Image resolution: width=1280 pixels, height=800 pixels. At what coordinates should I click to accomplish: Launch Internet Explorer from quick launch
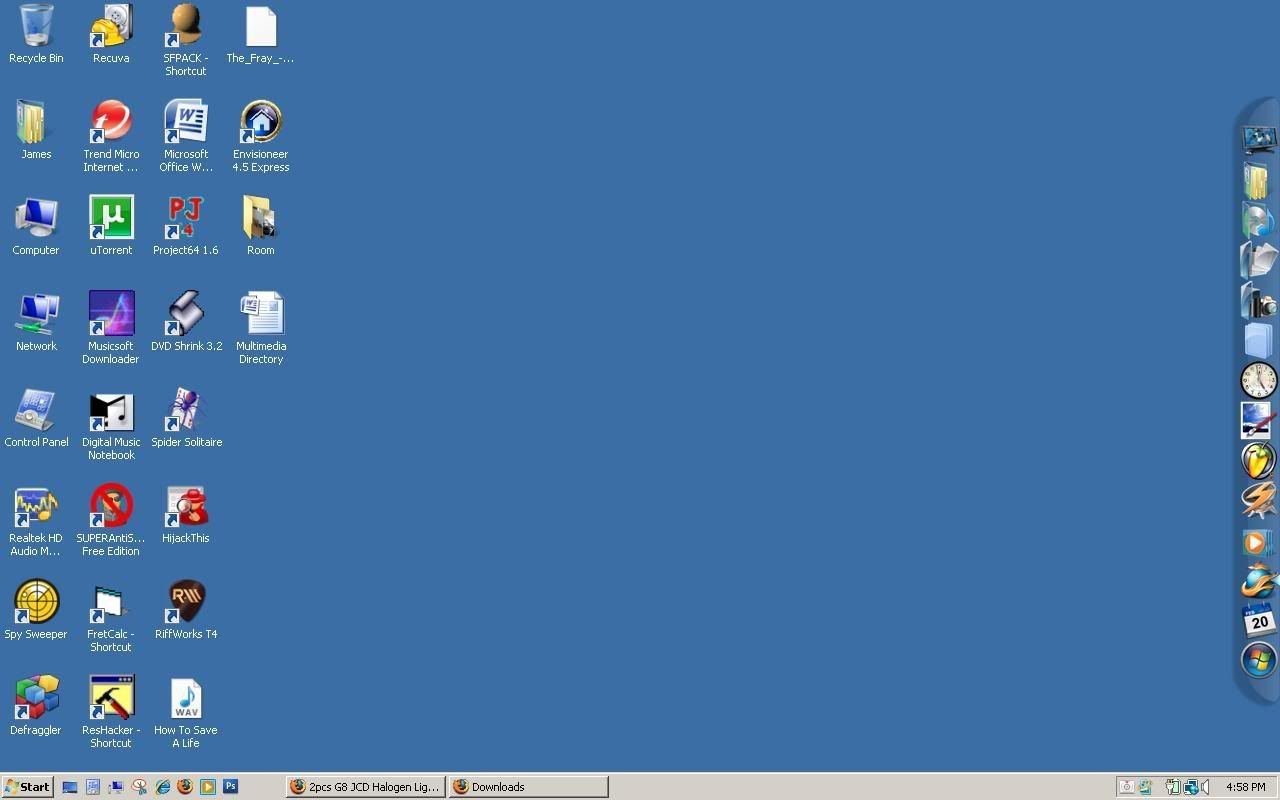pyautogui.click(x=162, y=787)
